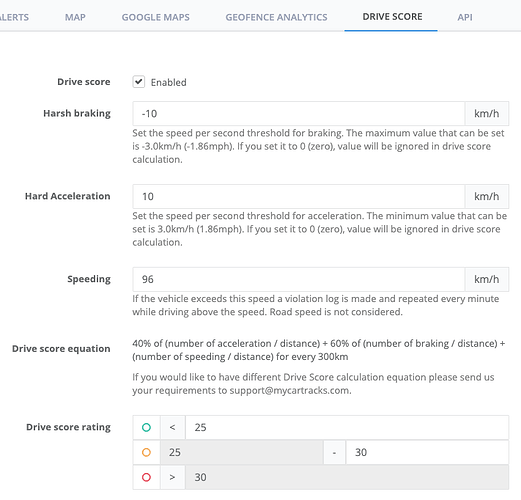Edit the orange rating upper limit 30
The image size is (521, 500).
pyautogui.click(x=427, y=452)
